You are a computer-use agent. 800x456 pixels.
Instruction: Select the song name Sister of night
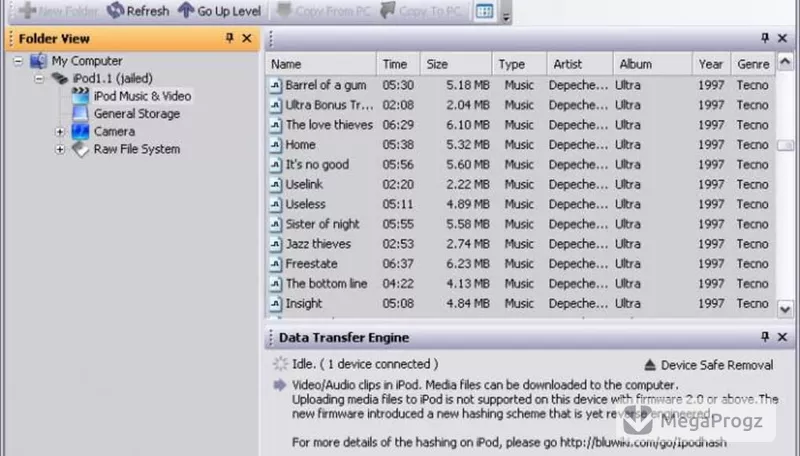tap(322, 224)
